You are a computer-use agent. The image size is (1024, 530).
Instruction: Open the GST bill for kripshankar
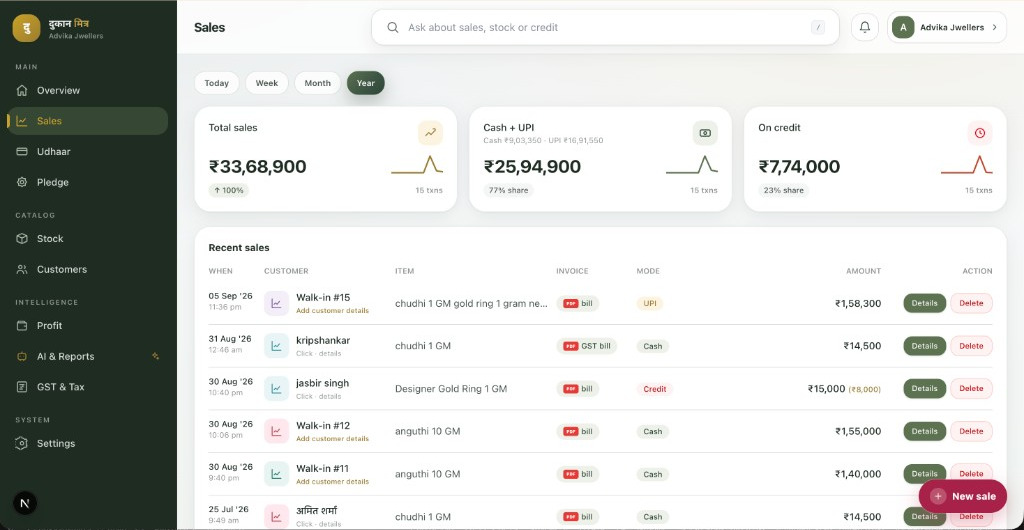(586, 346)
